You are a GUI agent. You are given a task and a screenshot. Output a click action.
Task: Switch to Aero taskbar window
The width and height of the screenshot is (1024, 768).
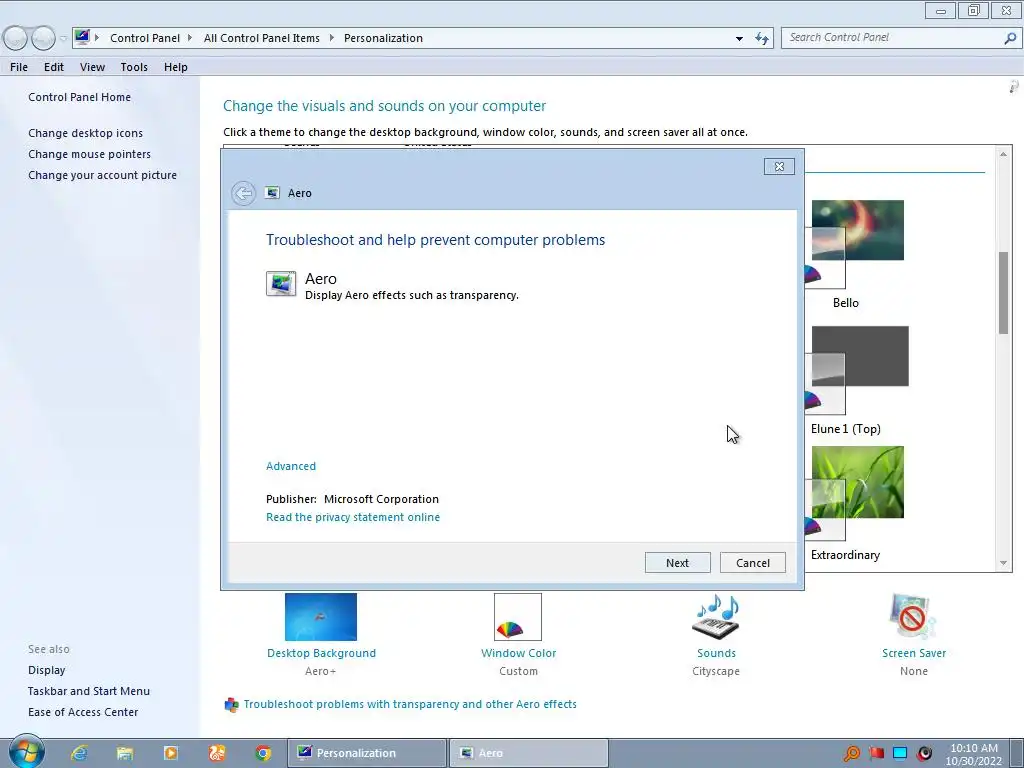529,753
